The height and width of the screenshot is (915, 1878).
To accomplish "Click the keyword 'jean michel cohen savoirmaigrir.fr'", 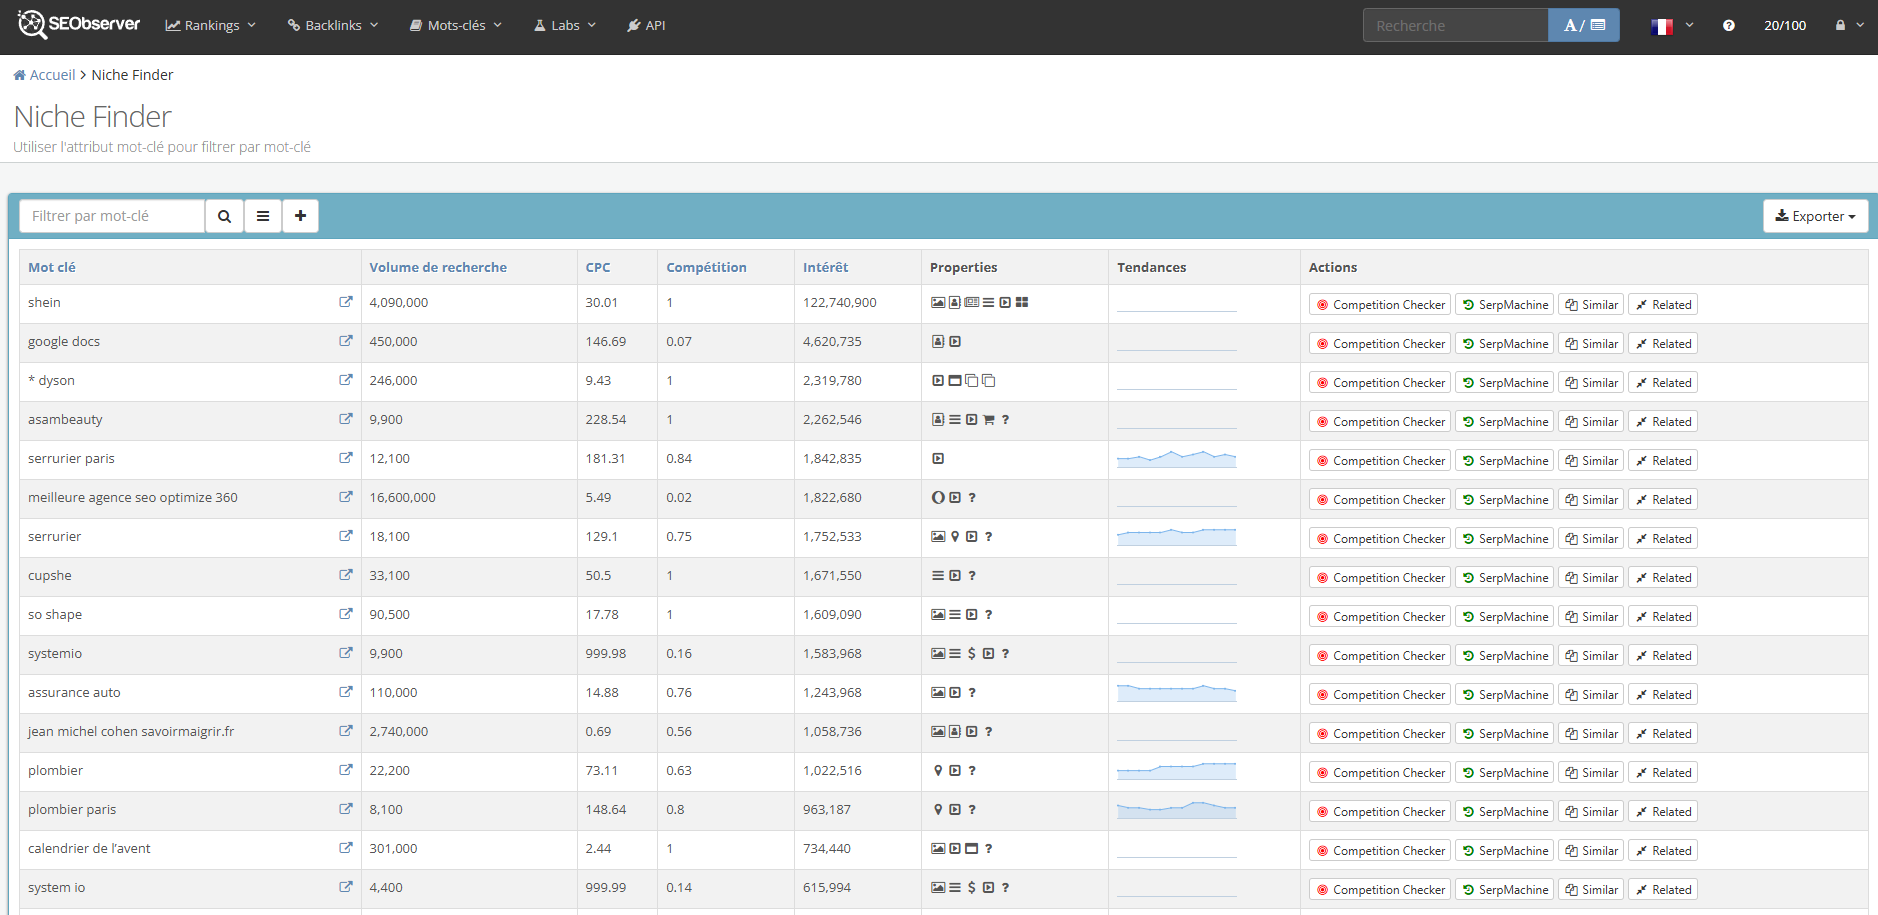I will coord(131,732).
